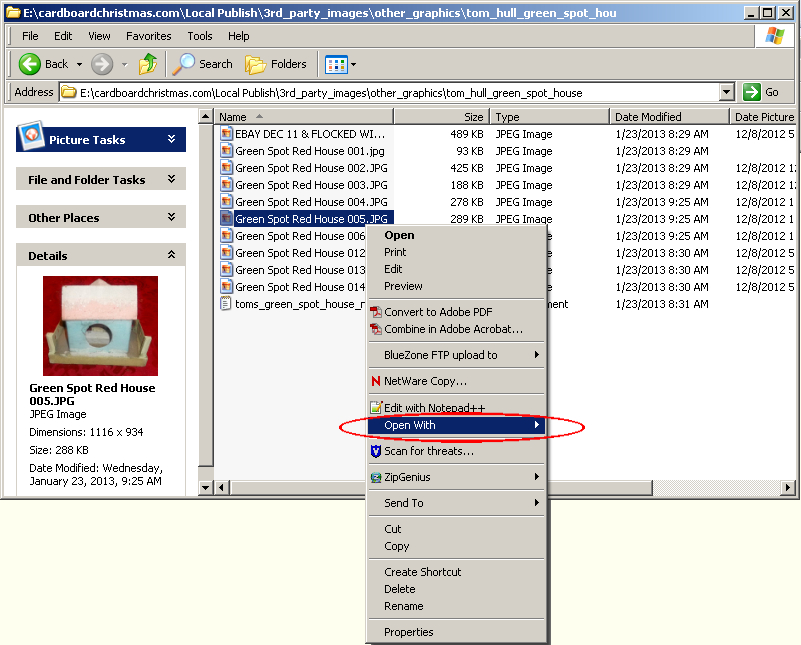The image size is (801, 645).
Task: Click the Up folder toolbar icon
Action: click(x=148, y=64)
